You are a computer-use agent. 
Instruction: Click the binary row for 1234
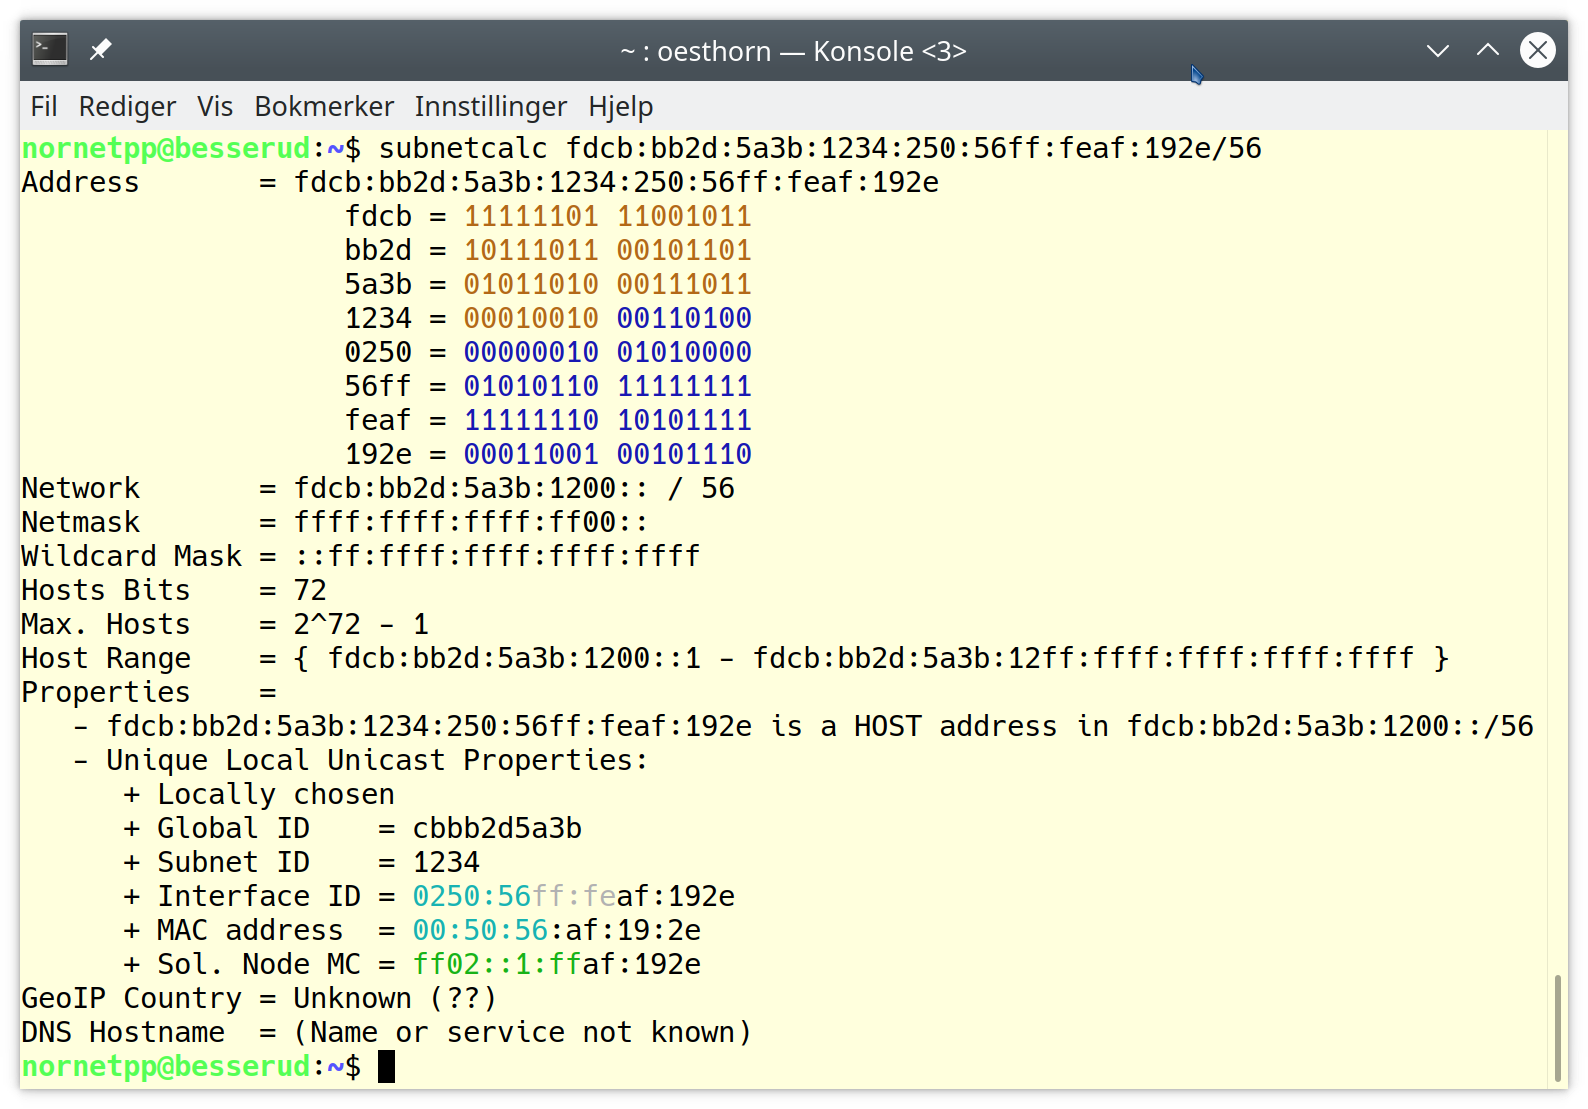(548, 318)
